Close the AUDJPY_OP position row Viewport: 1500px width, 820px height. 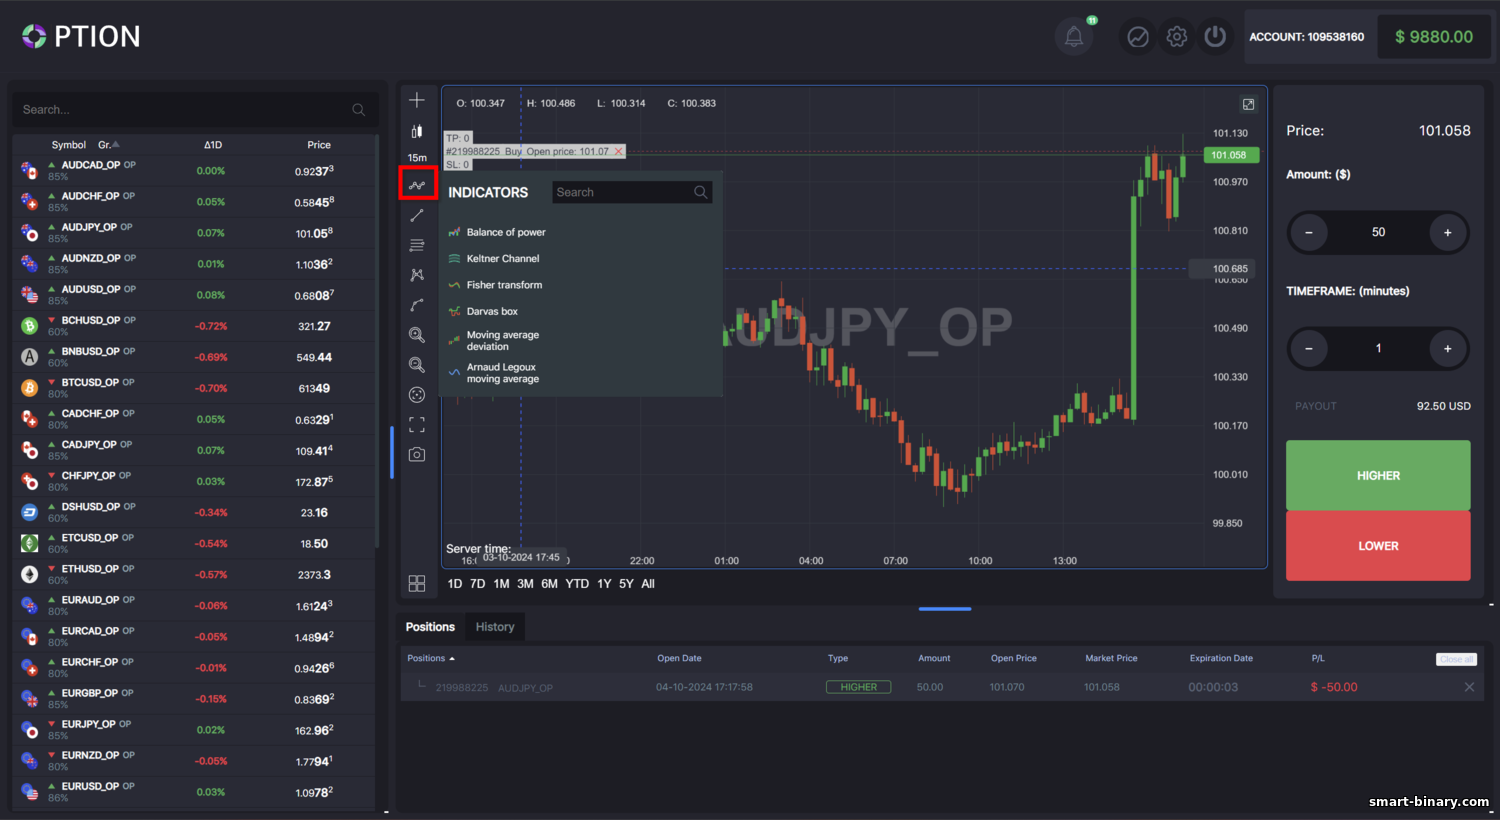coord(1469,687)
